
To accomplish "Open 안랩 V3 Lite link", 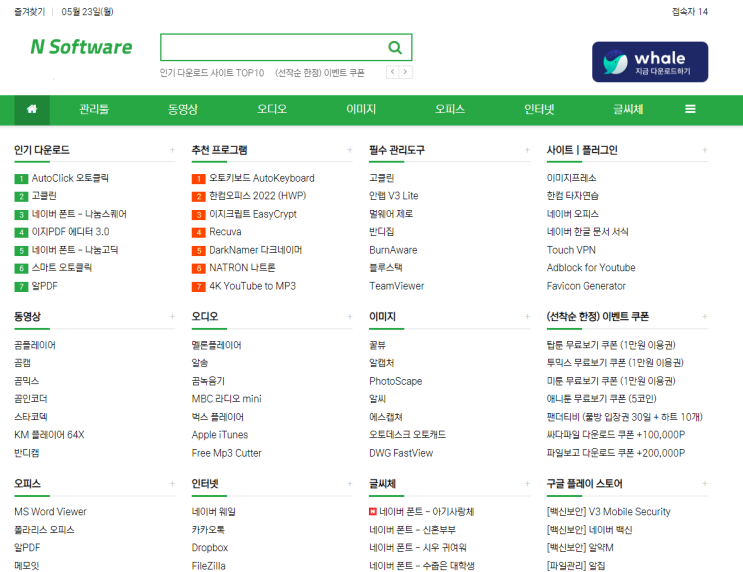I will click(394, 196).
